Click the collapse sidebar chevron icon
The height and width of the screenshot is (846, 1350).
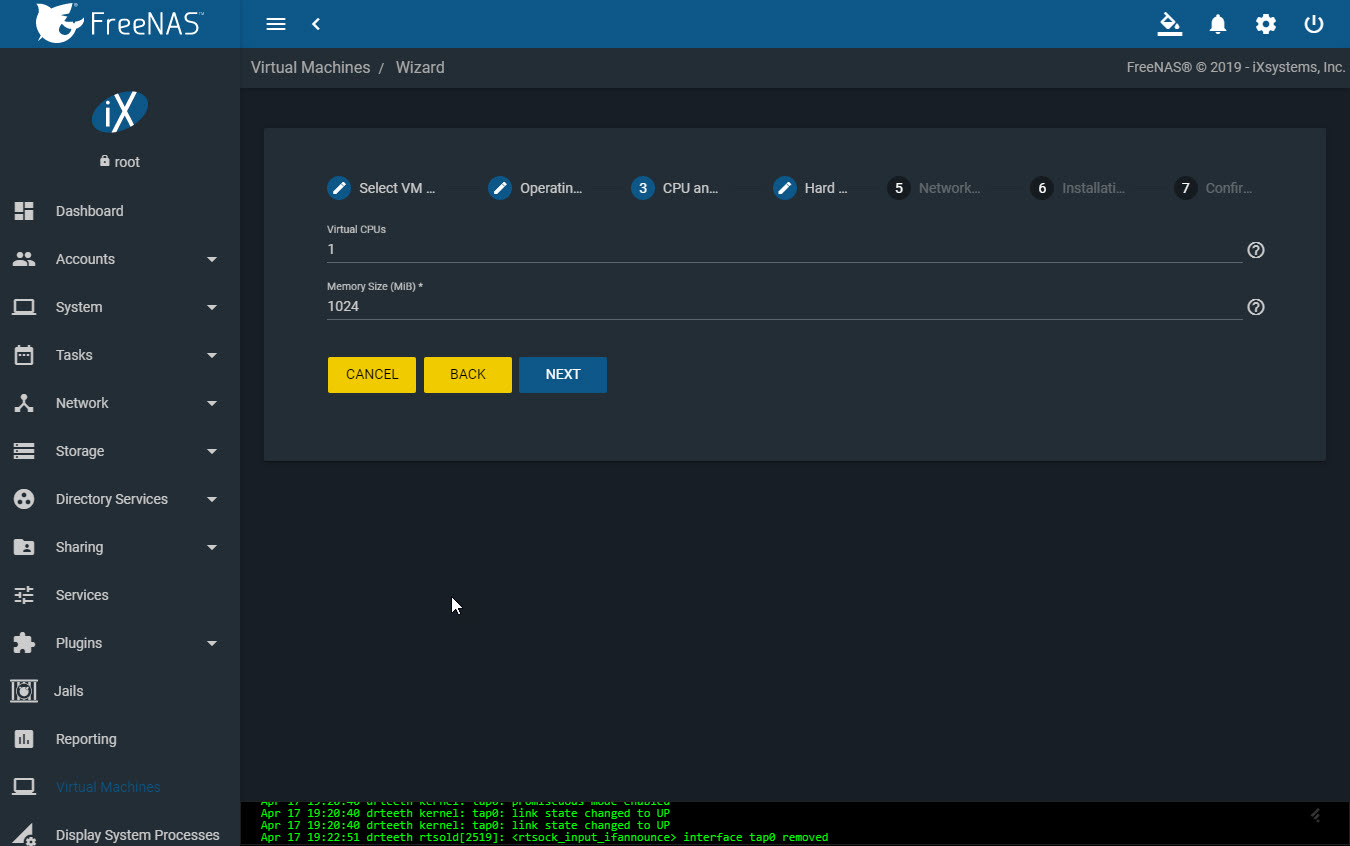pos(316,24)
